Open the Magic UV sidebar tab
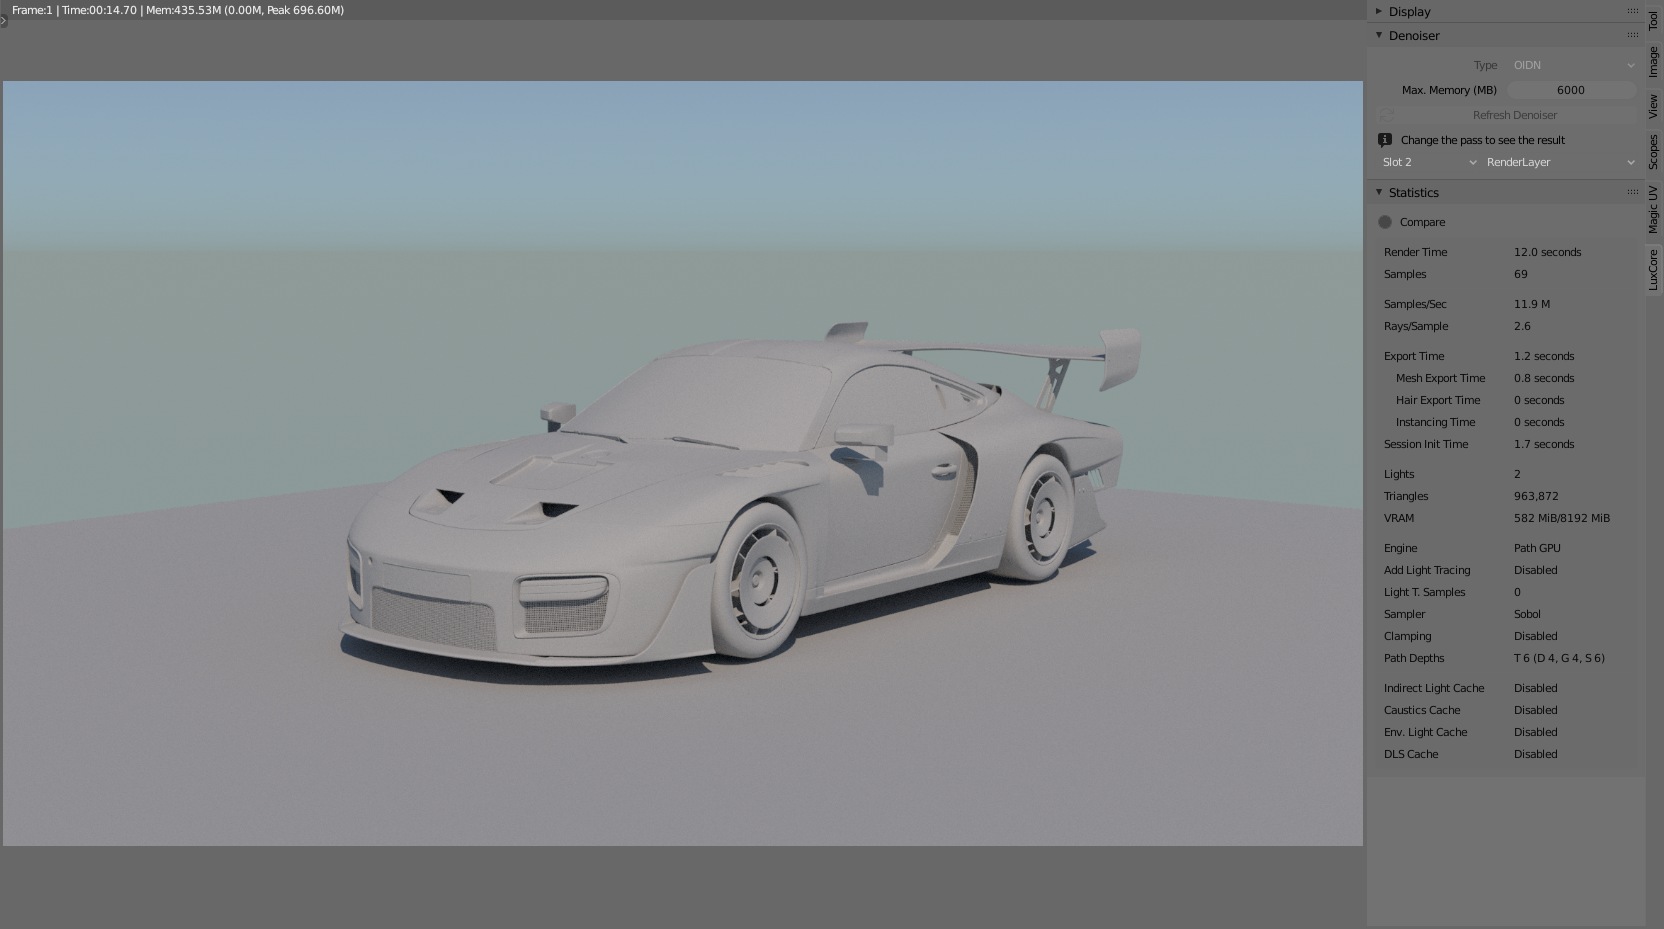1664x929 pixels. click(x=1654, y=209)
